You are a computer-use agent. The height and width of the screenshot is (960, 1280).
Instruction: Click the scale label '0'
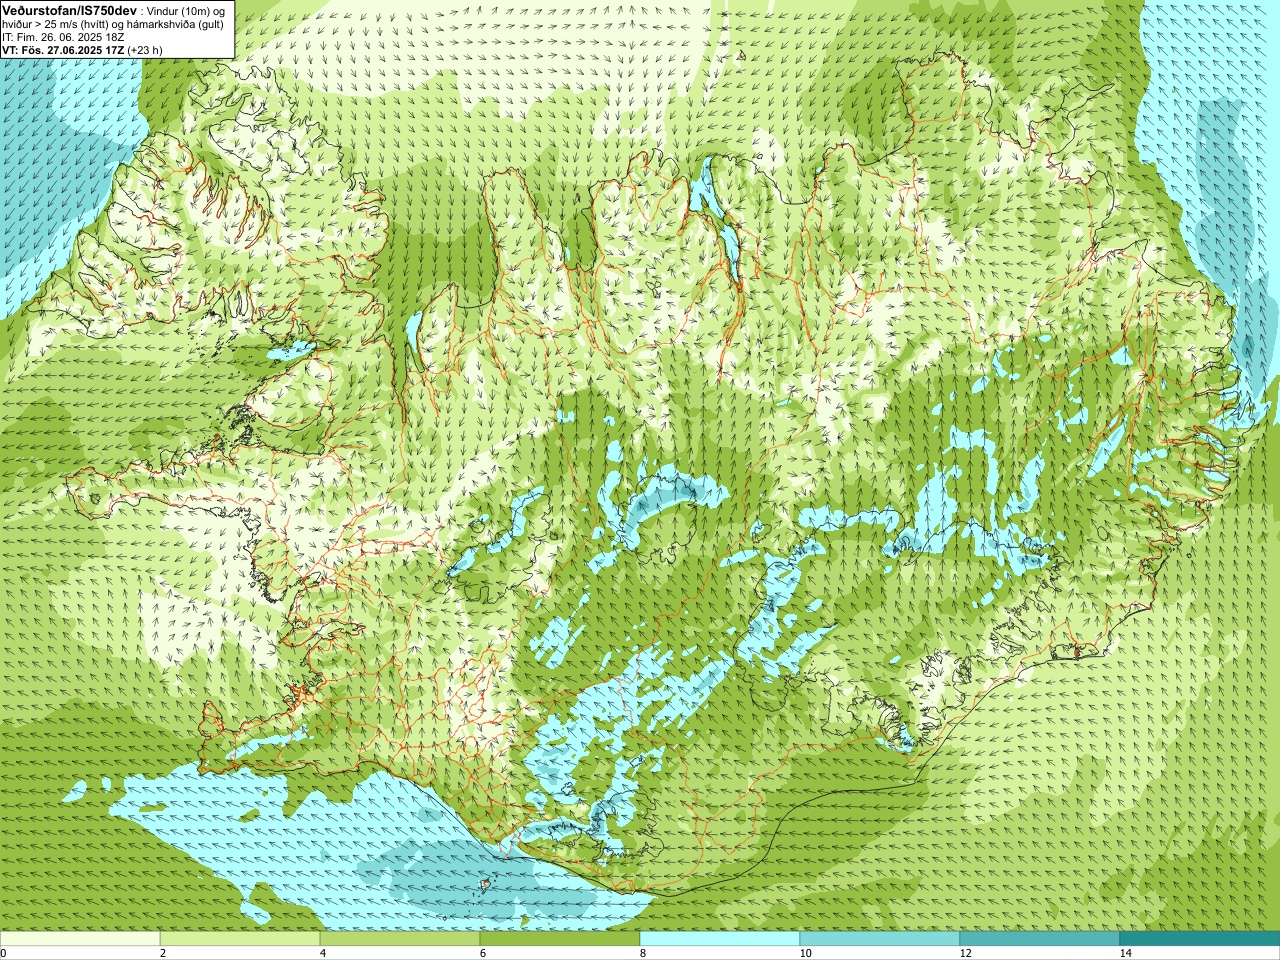tap(4, 953)
